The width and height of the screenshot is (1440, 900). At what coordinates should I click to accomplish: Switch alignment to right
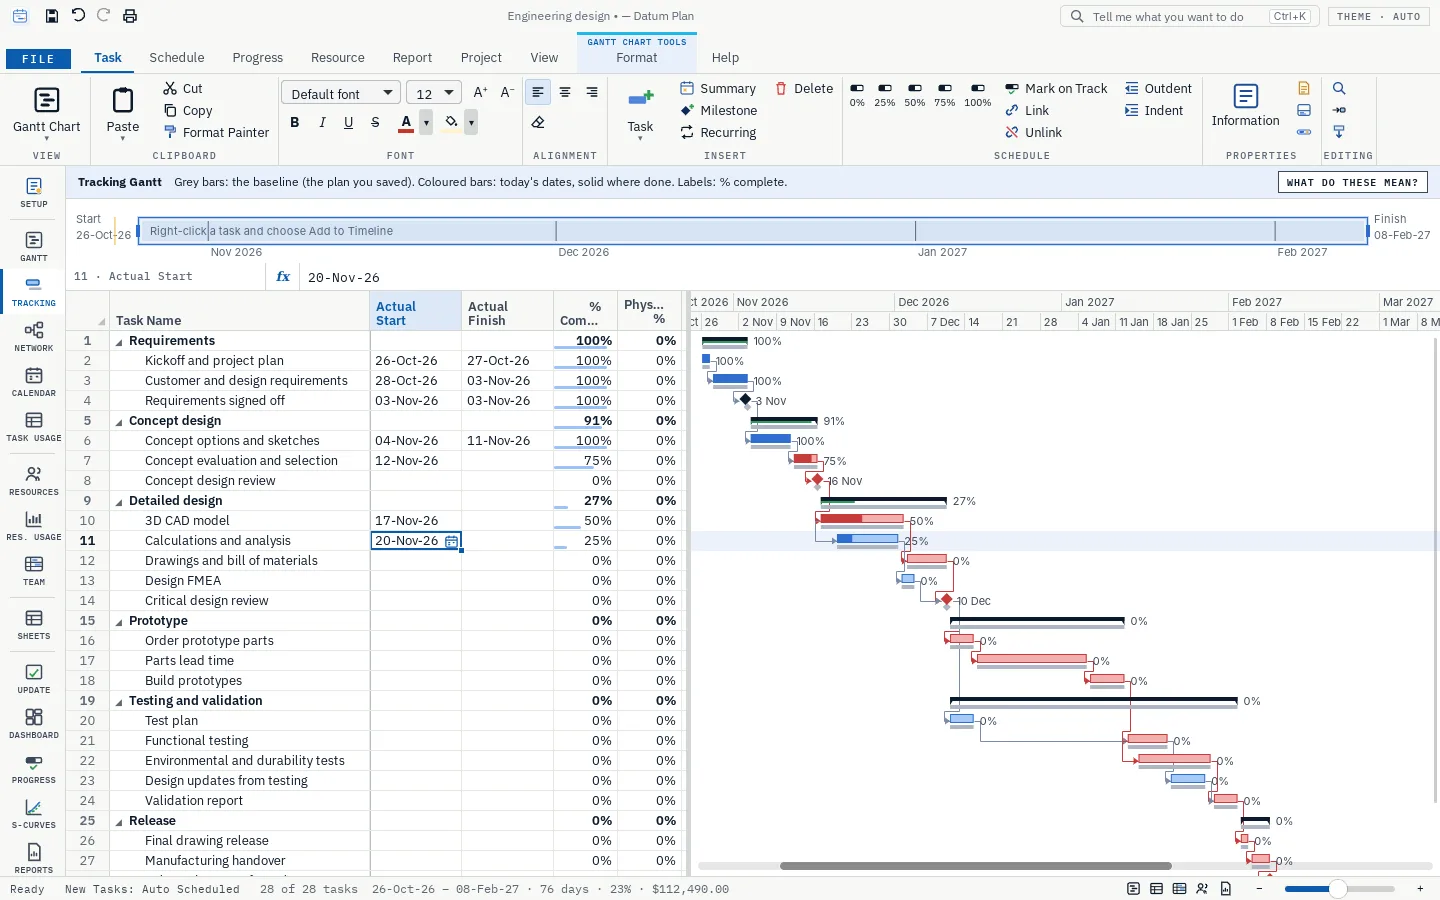(592, 93)
